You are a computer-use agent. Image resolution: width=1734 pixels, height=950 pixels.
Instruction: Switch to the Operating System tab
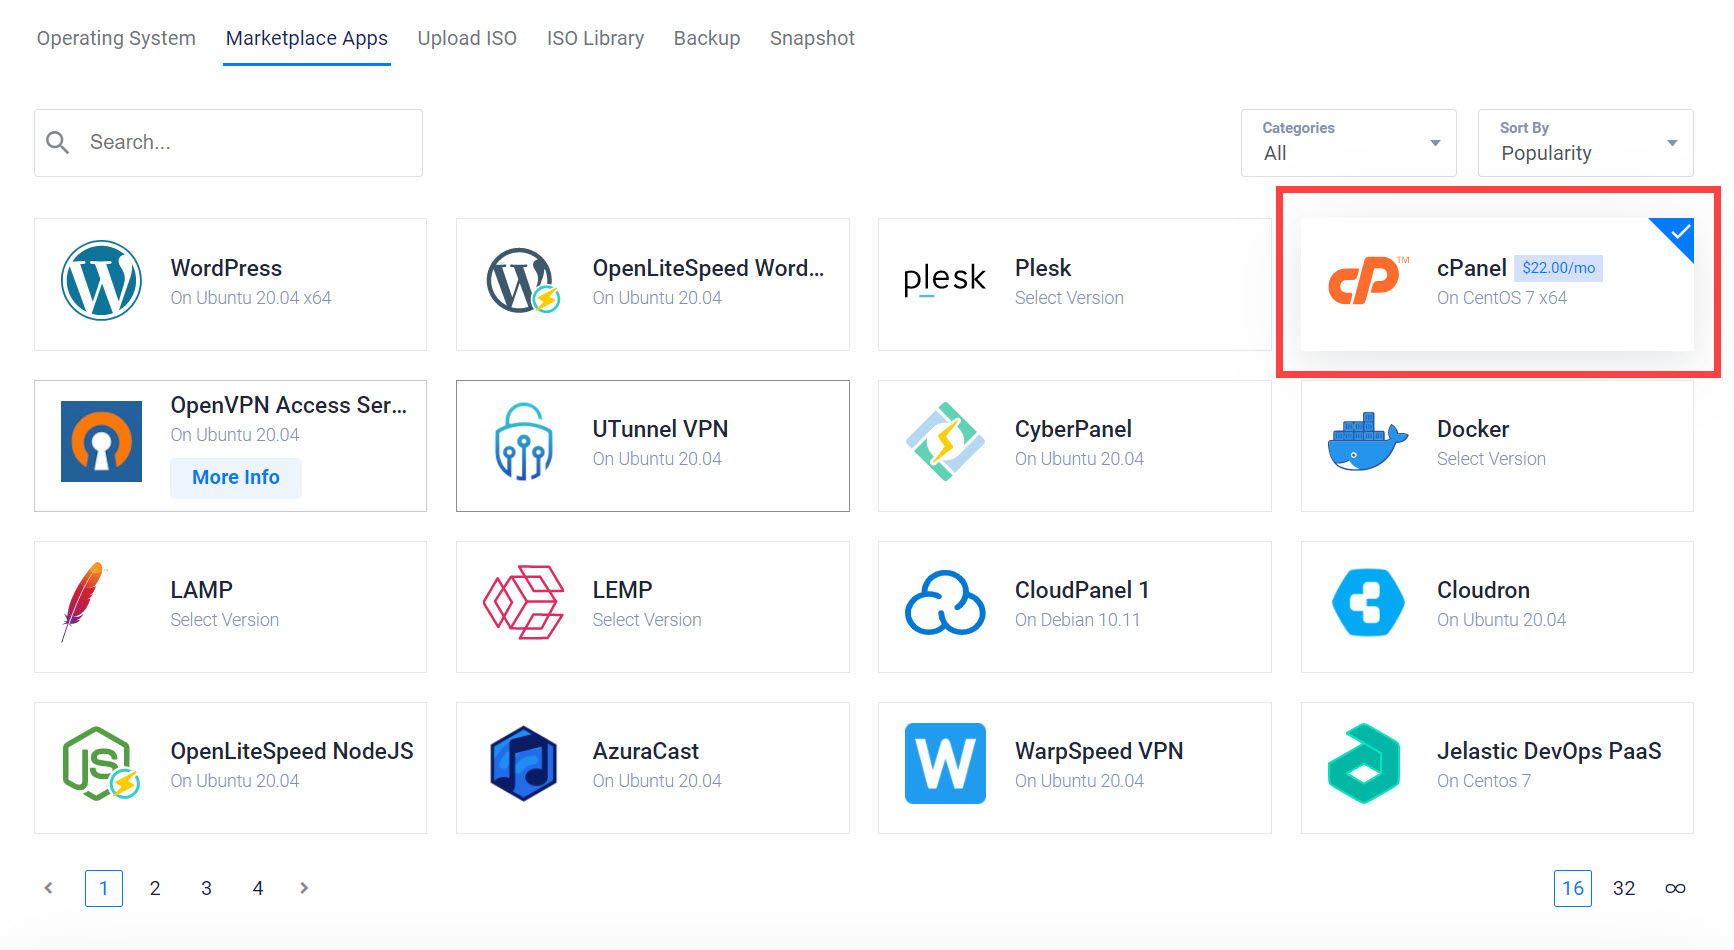point(115,38)
